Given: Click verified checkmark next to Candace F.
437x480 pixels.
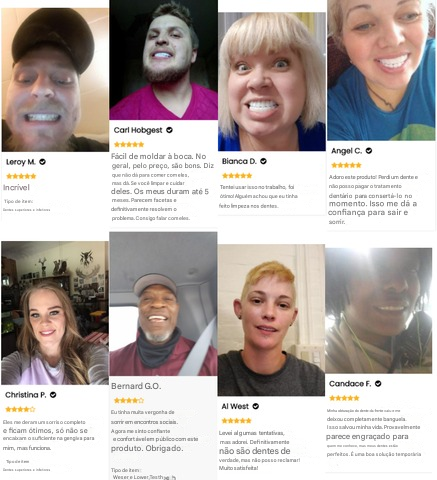Looking at the screenshot, I should point(378,384).
